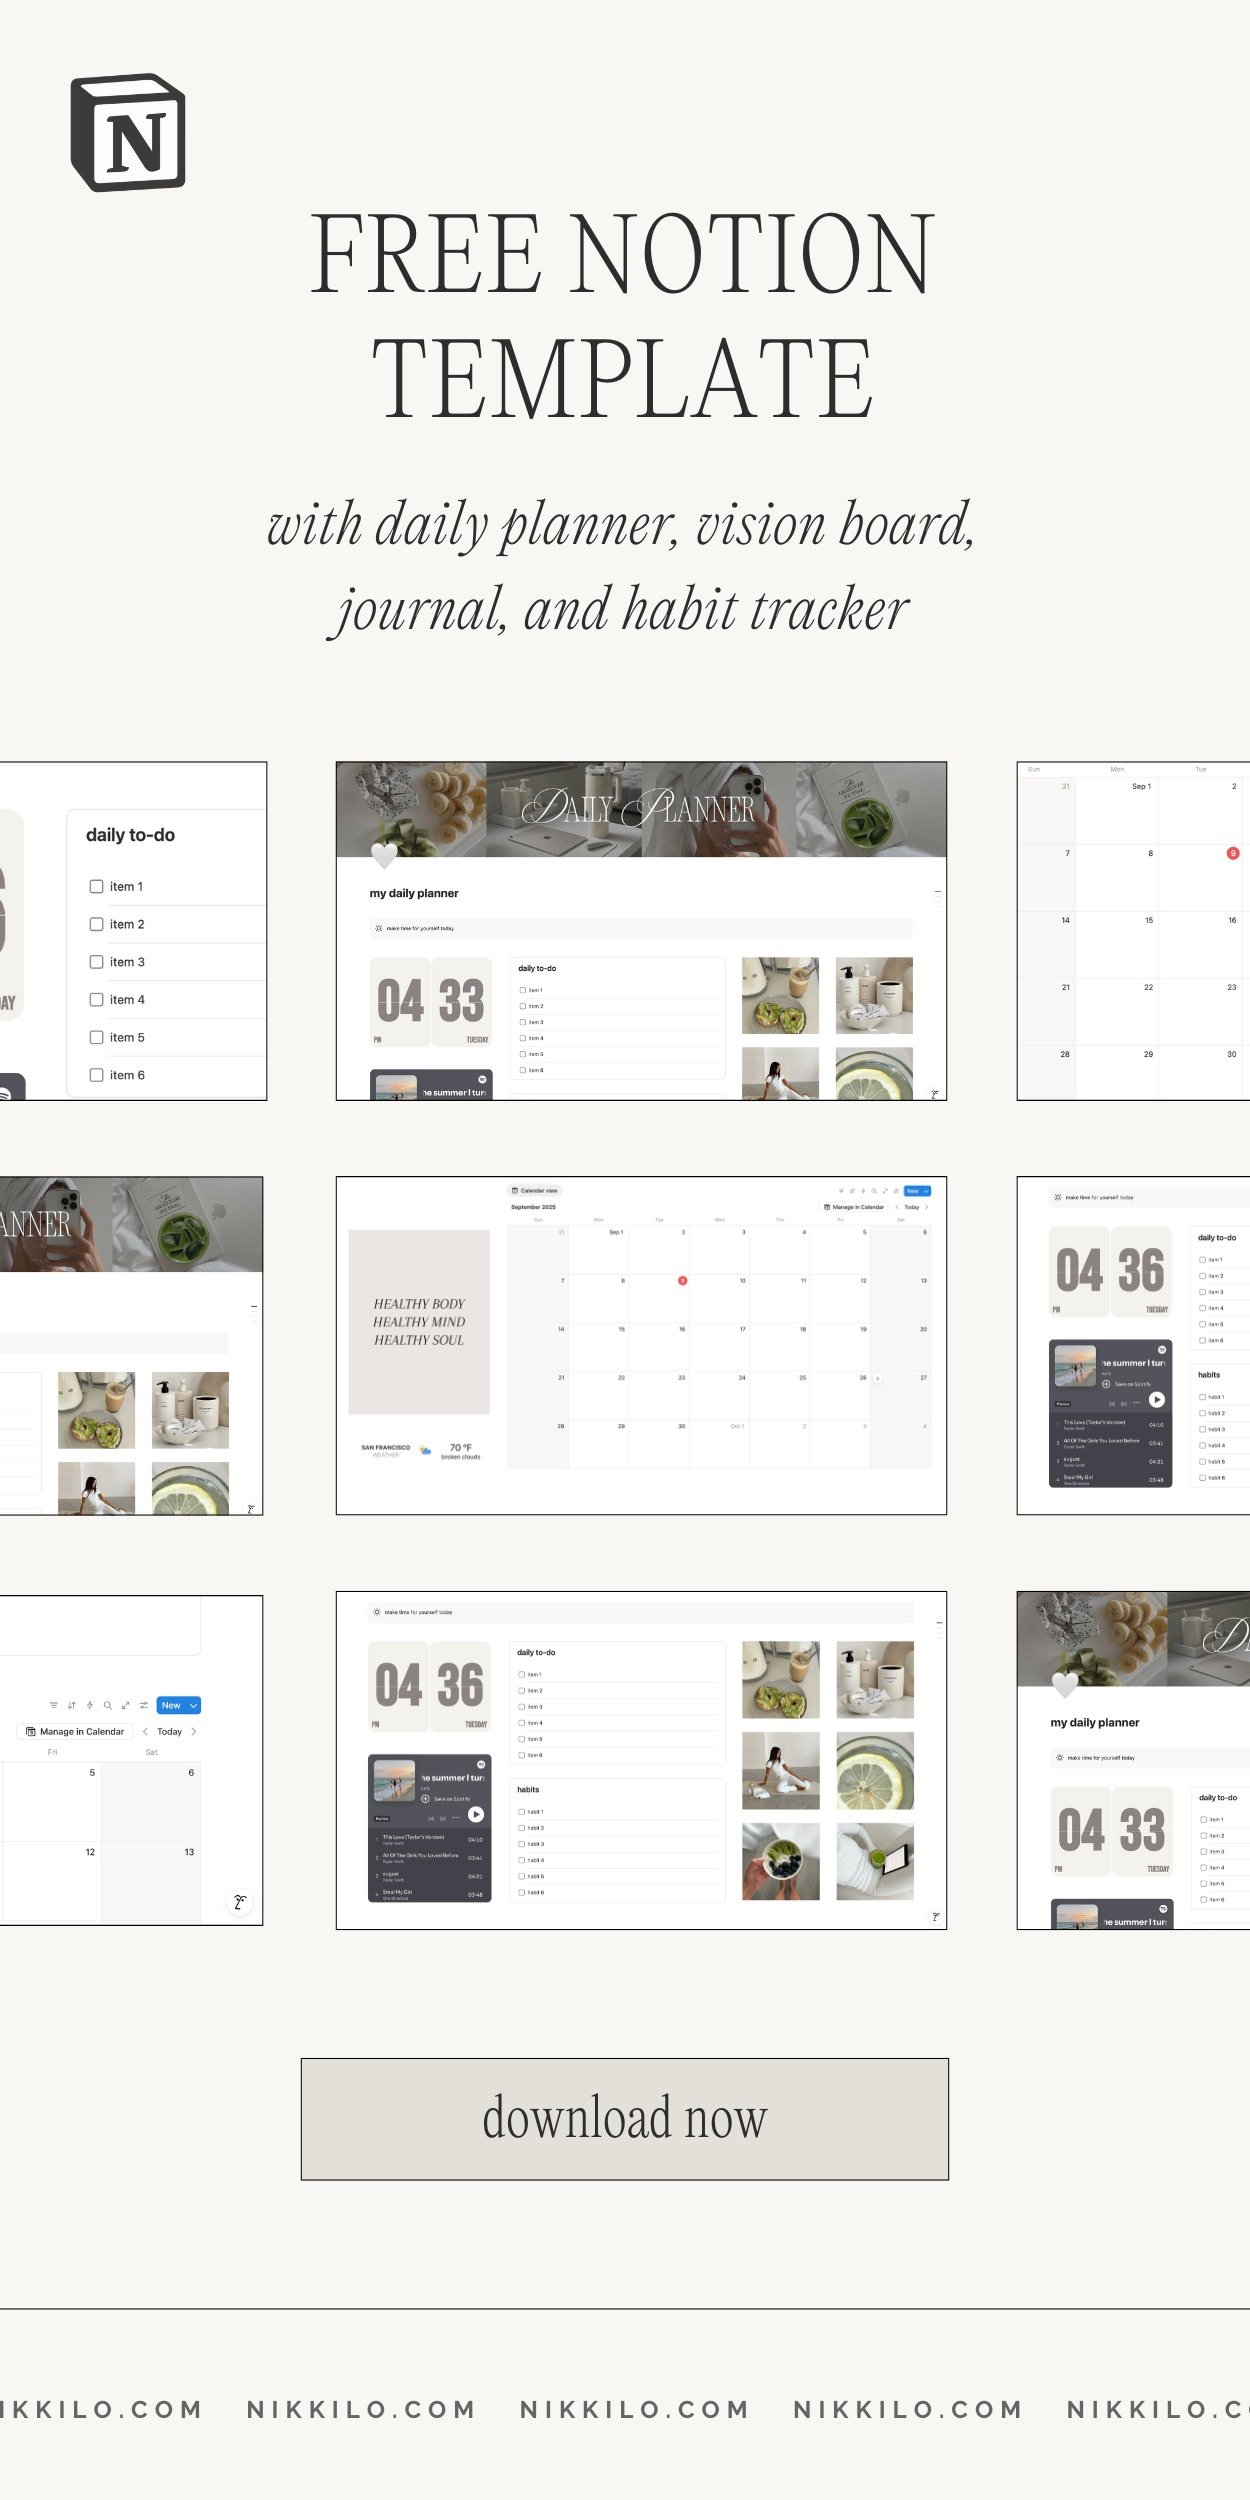Screen dimensions: 1250x2500
Task: Select Steal My Girl track in the middle-right Spotify player
Action: tap(1110, 1480)
